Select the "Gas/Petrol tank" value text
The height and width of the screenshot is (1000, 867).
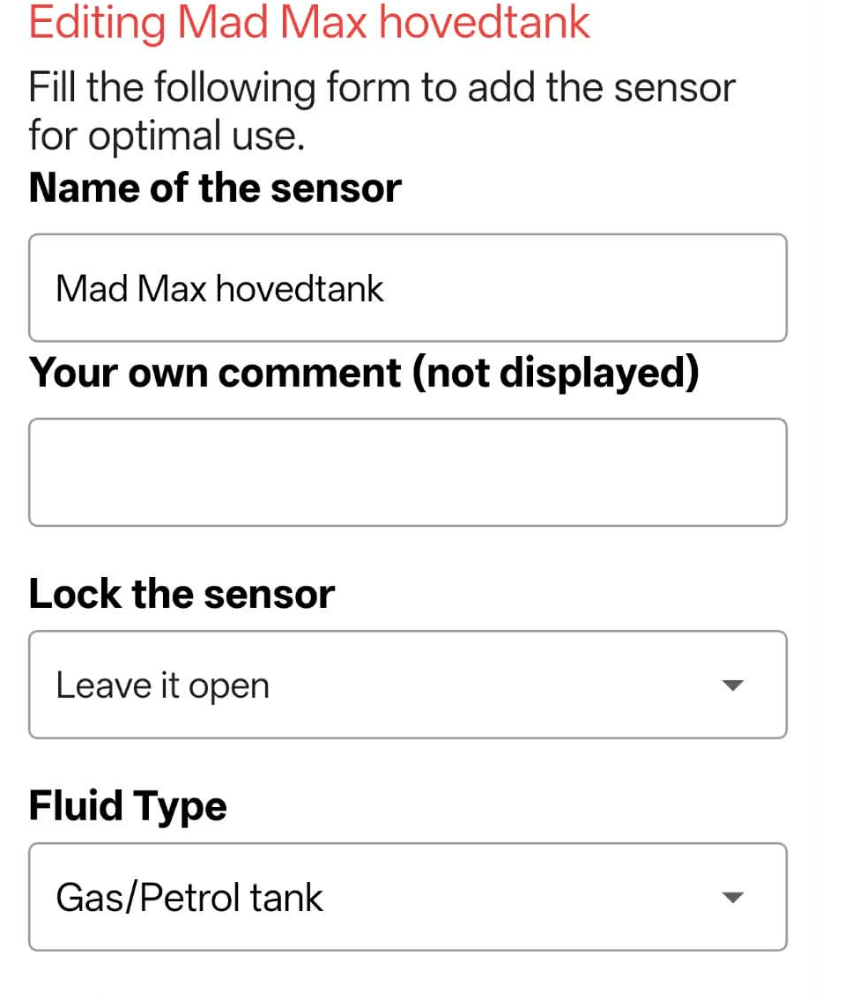(189, 898)
